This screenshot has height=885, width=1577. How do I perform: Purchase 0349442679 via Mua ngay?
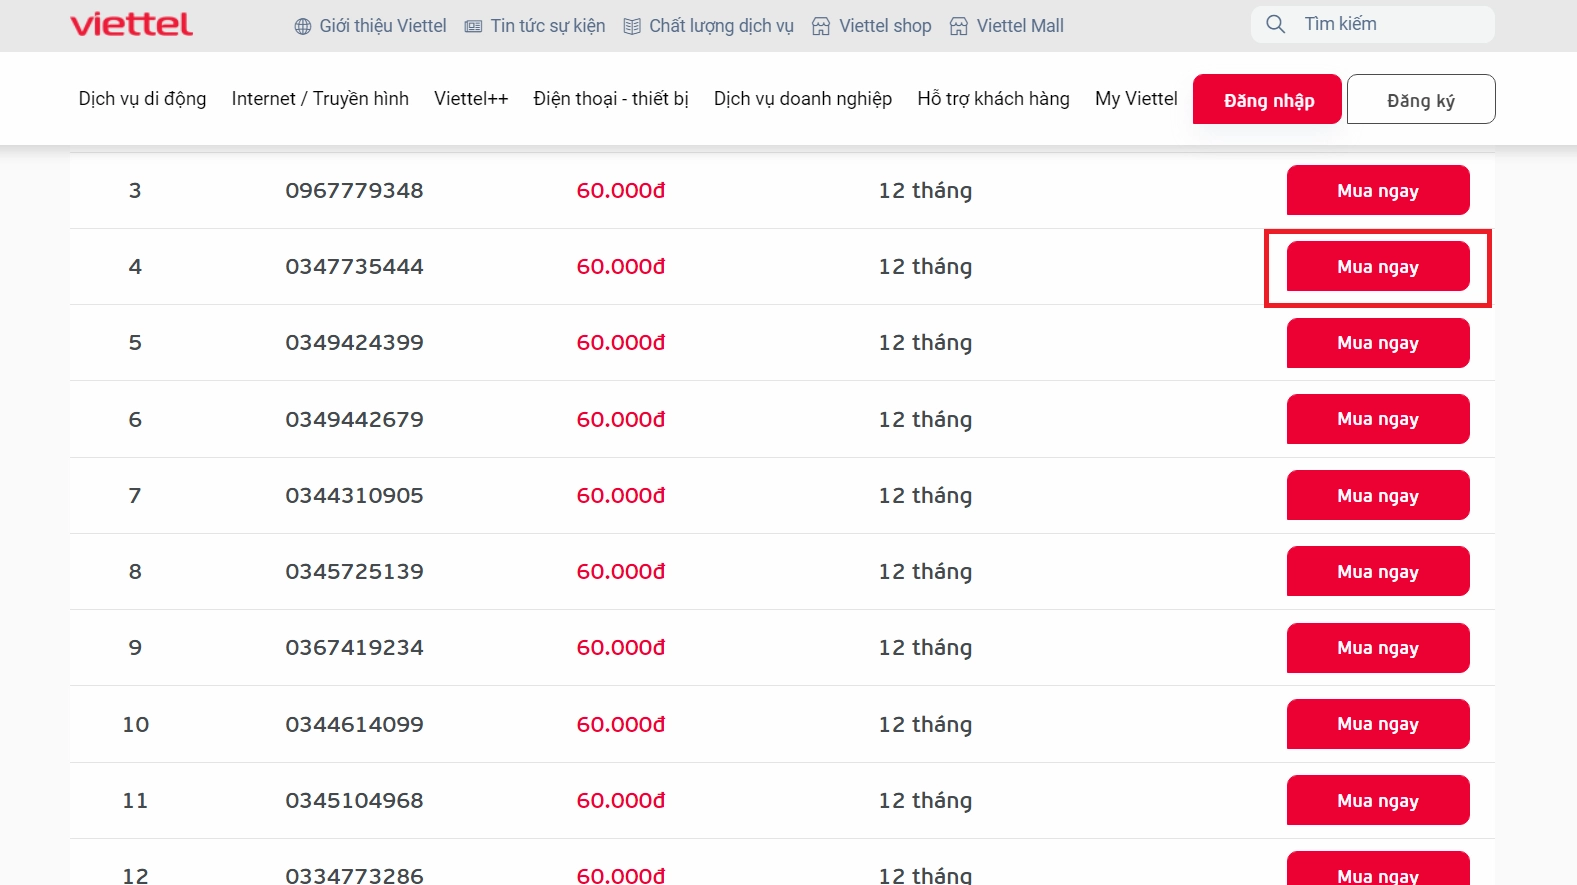pyautogui.click(x=1378, y=419)
